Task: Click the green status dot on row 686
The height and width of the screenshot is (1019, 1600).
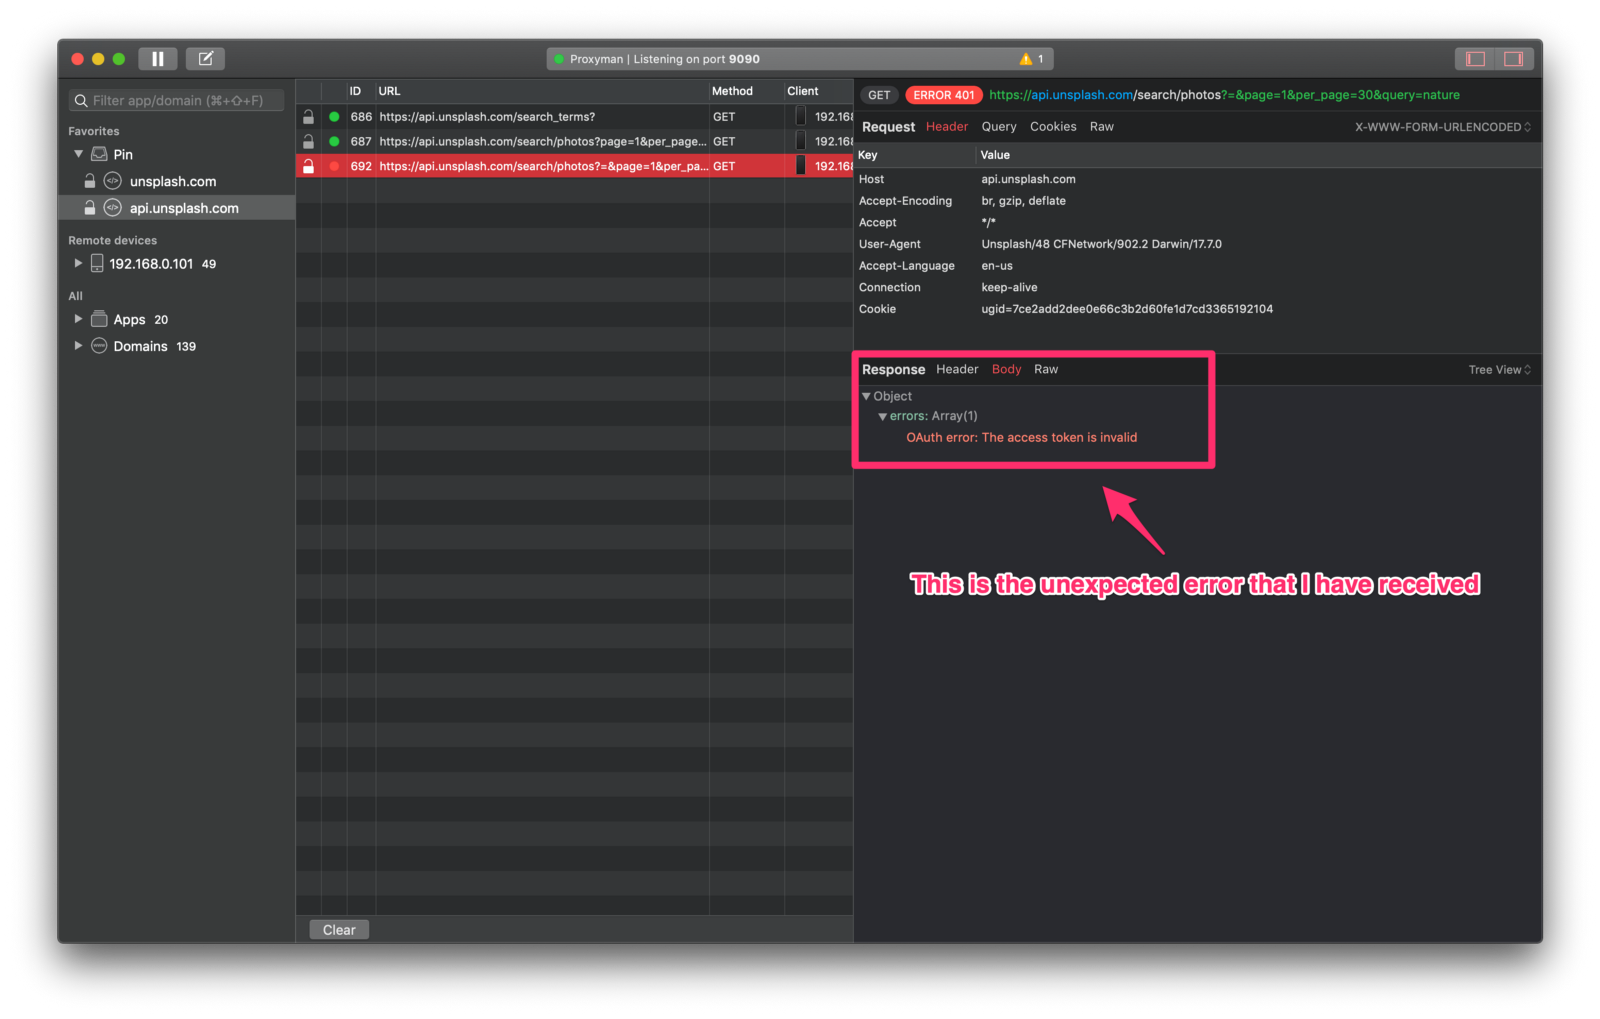Action: point(334,117)
